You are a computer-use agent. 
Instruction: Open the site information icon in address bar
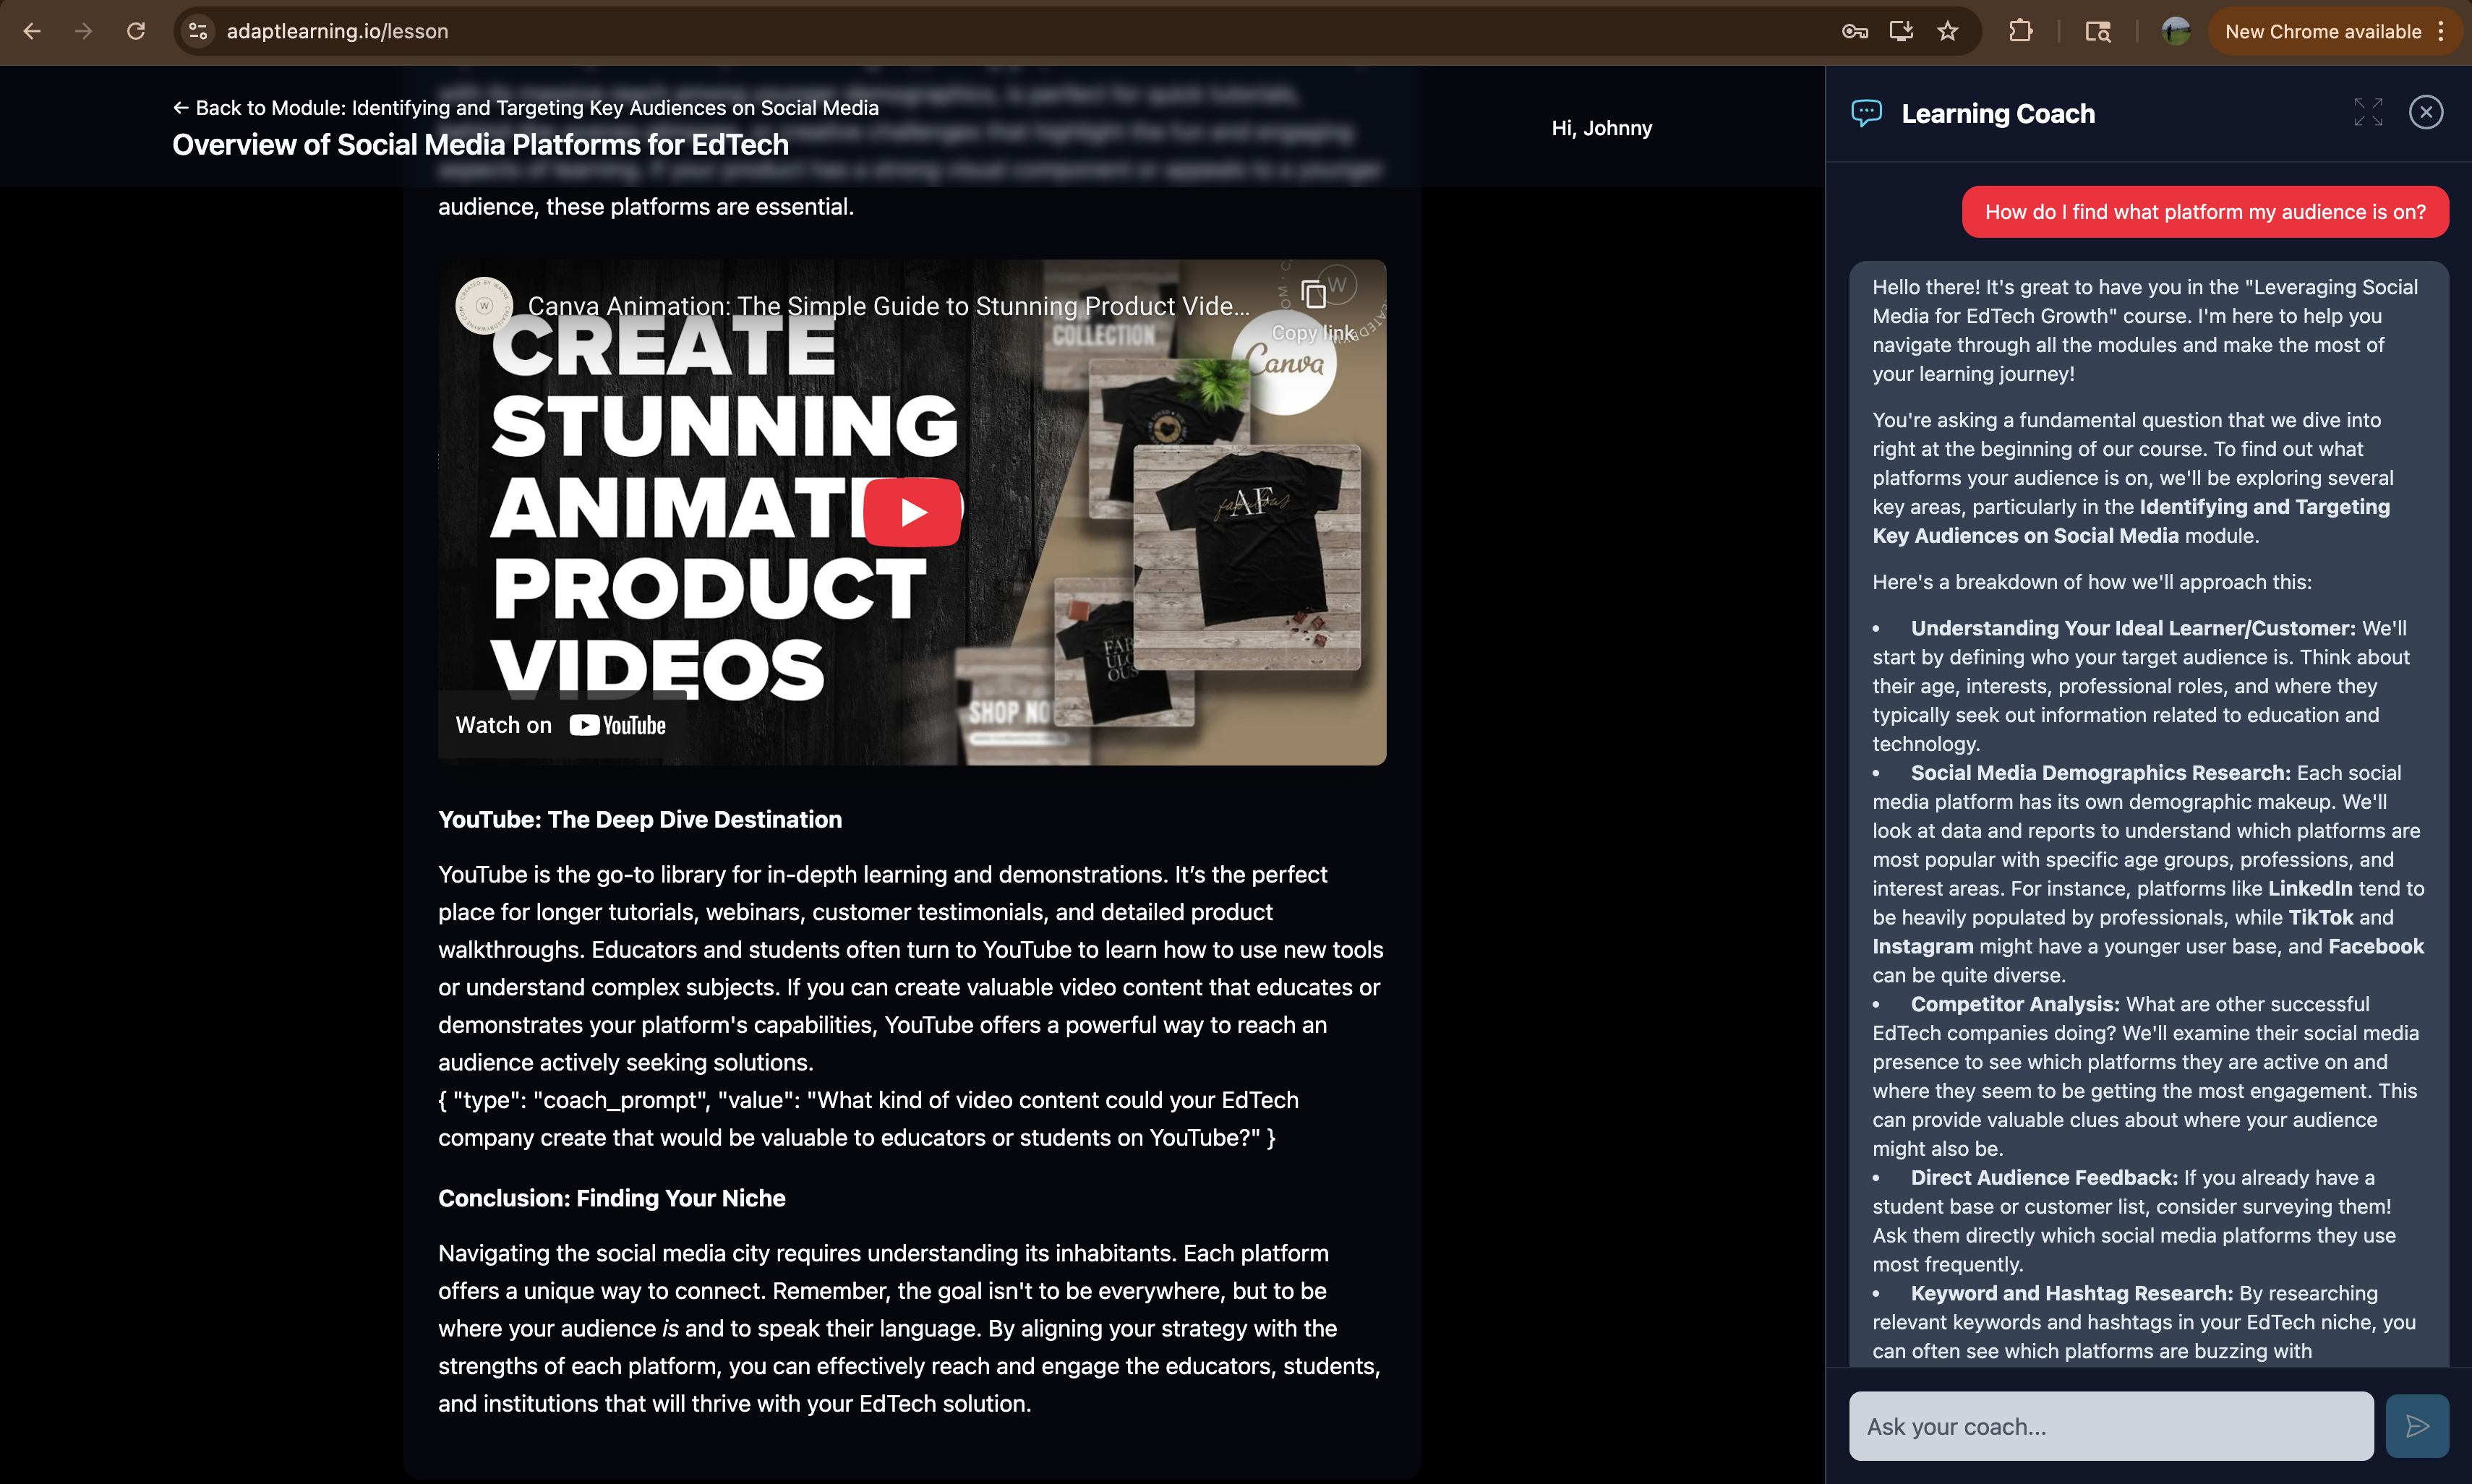click(198, 31)
